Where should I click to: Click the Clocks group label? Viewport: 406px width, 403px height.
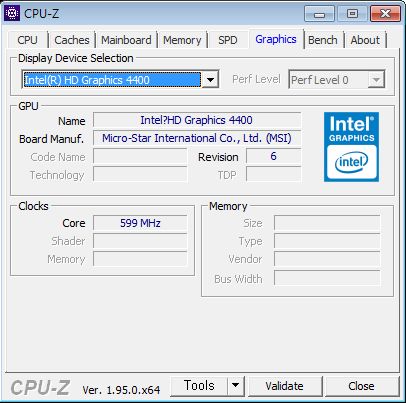[33, 206]
